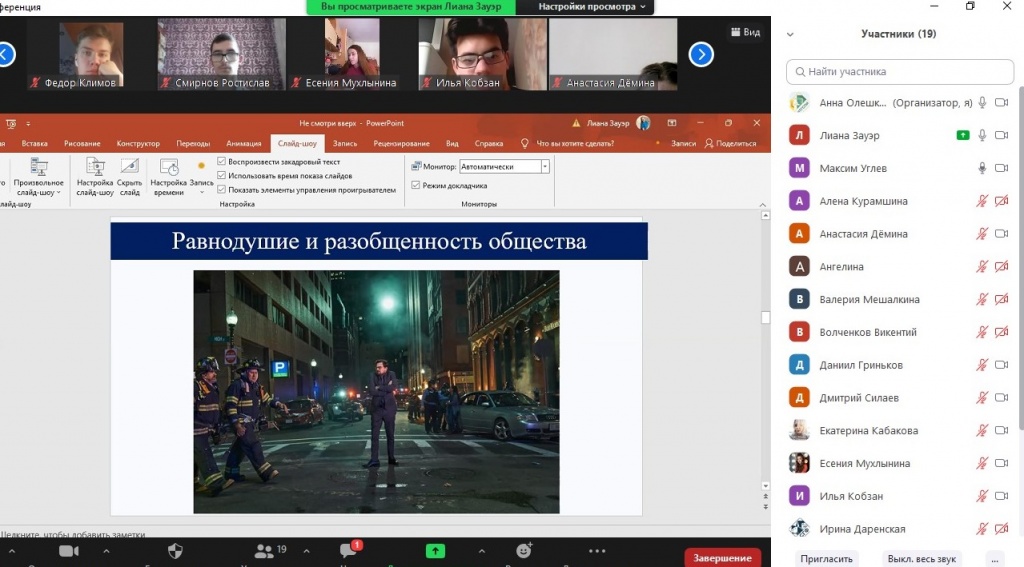Click the green share screen icon
The height and width of the screenshot is (567, 1024).
point(435,551)
